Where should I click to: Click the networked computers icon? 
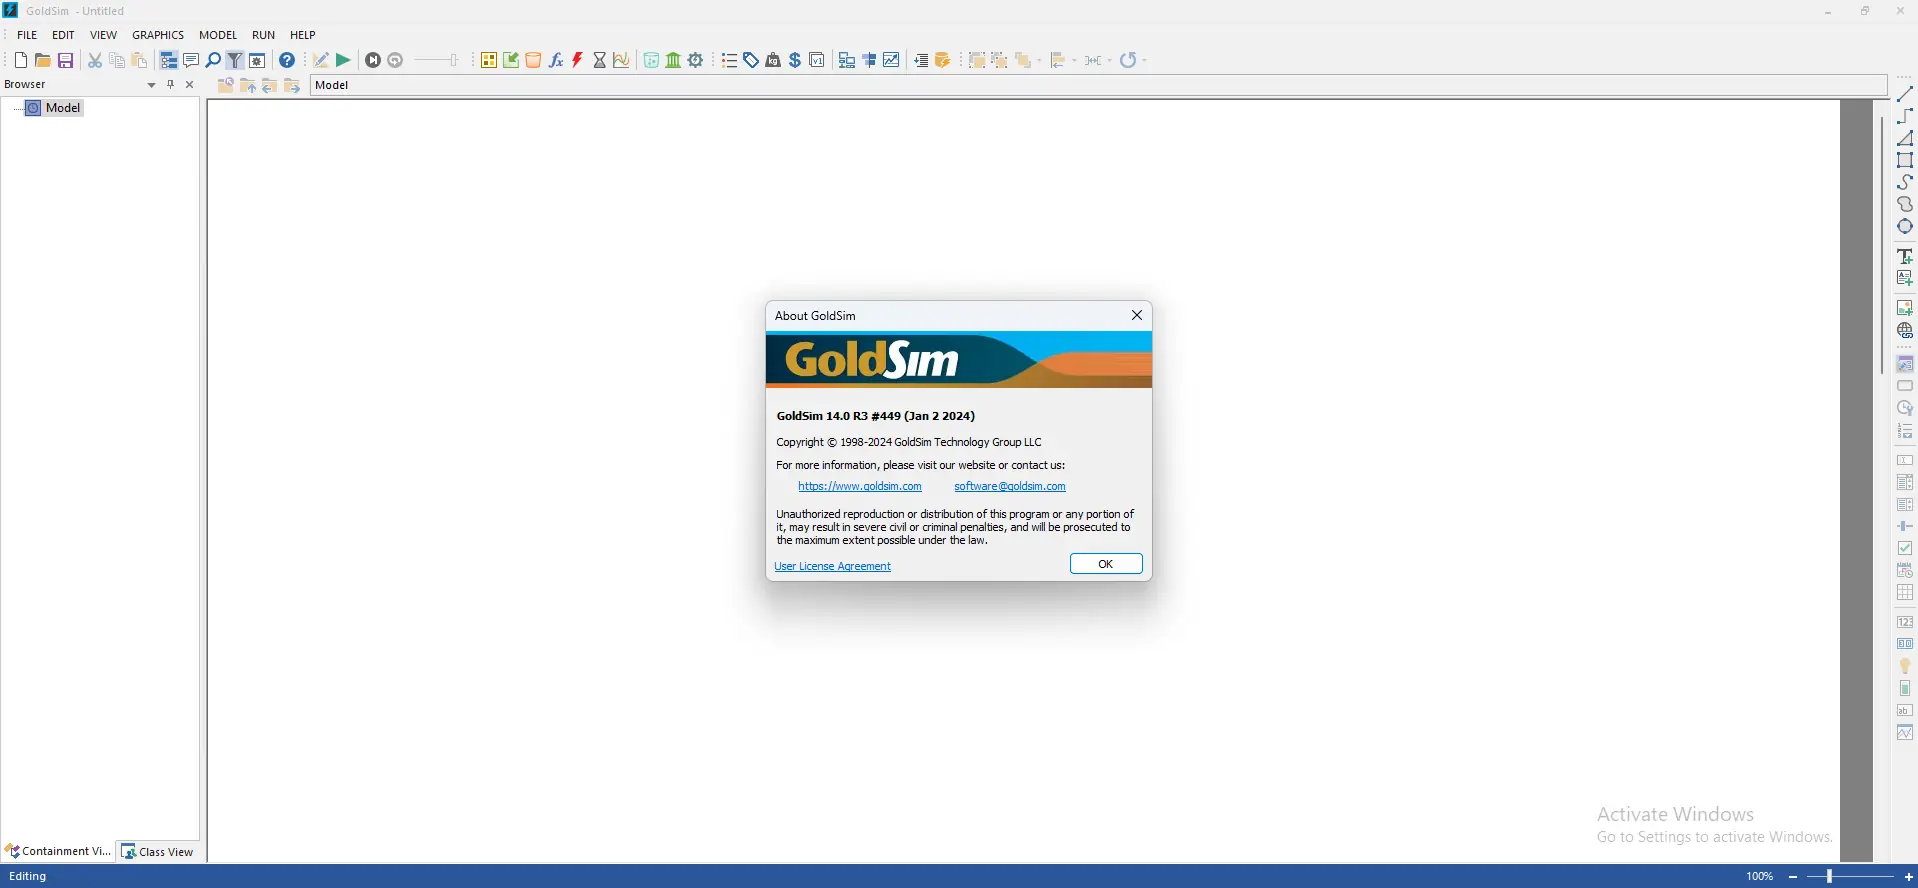[847, 61]
